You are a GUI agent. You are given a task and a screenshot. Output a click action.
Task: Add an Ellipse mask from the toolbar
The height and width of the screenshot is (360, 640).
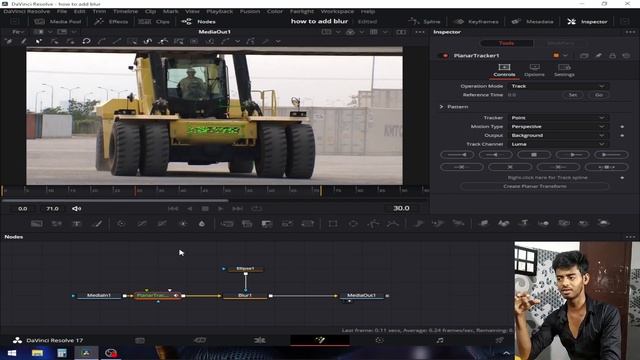[353, 223]
